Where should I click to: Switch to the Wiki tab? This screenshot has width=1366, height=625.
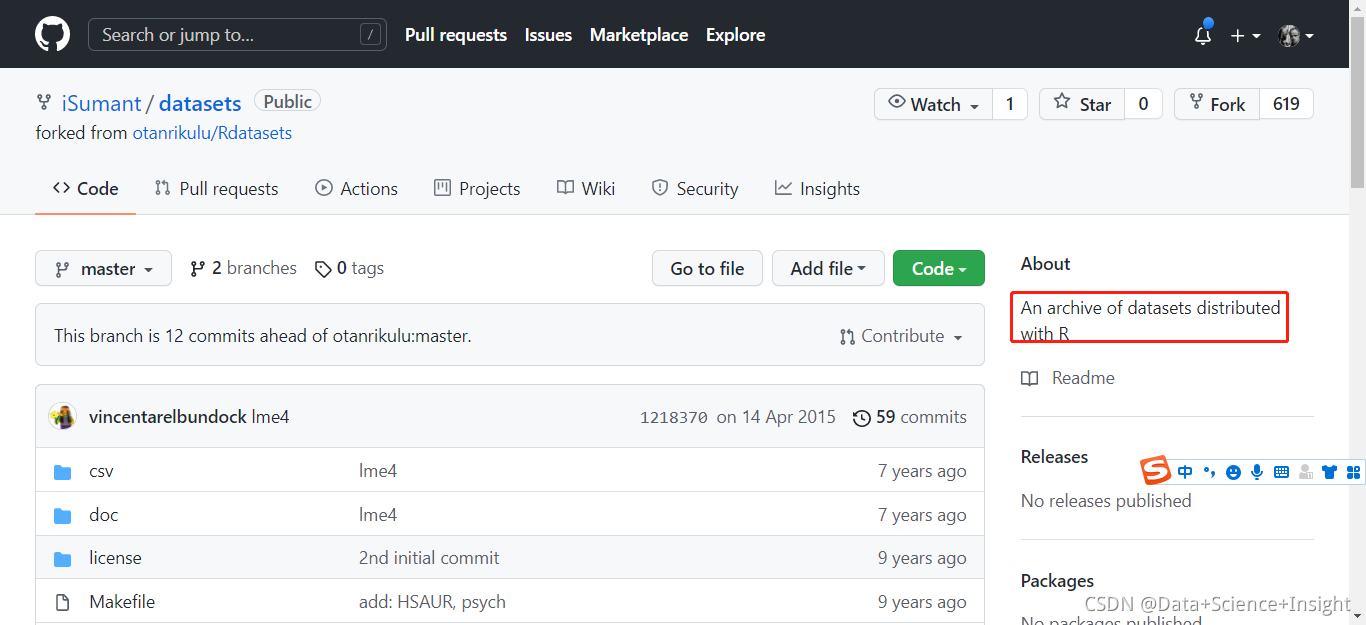(586, 189)
